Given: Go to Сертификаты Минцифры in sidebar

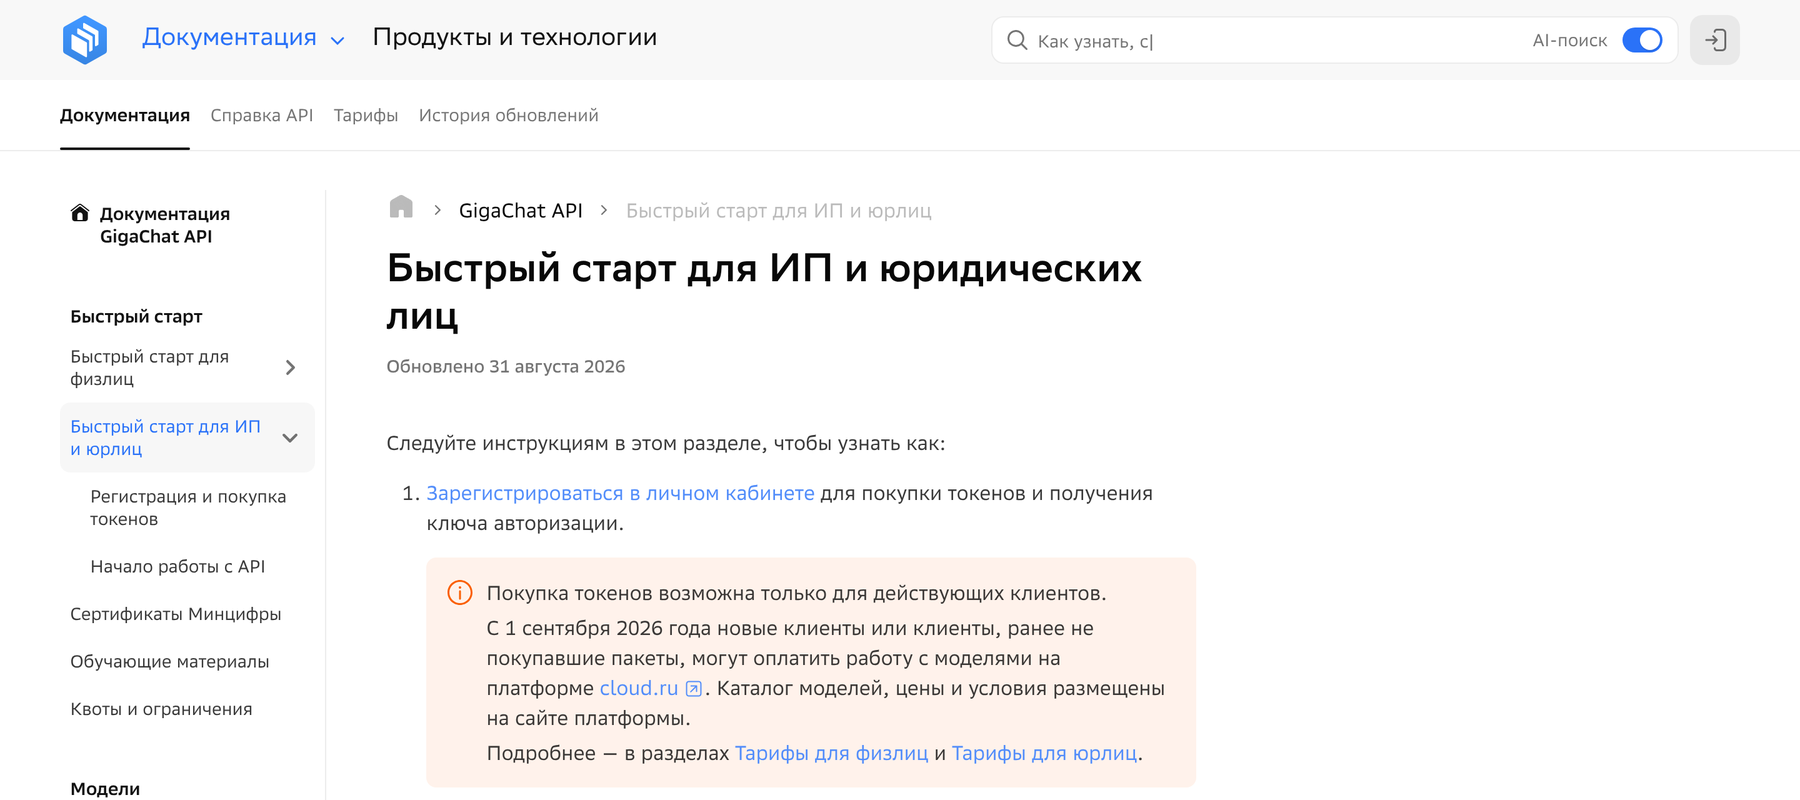Looking at the screenshot, I should 176,614.
